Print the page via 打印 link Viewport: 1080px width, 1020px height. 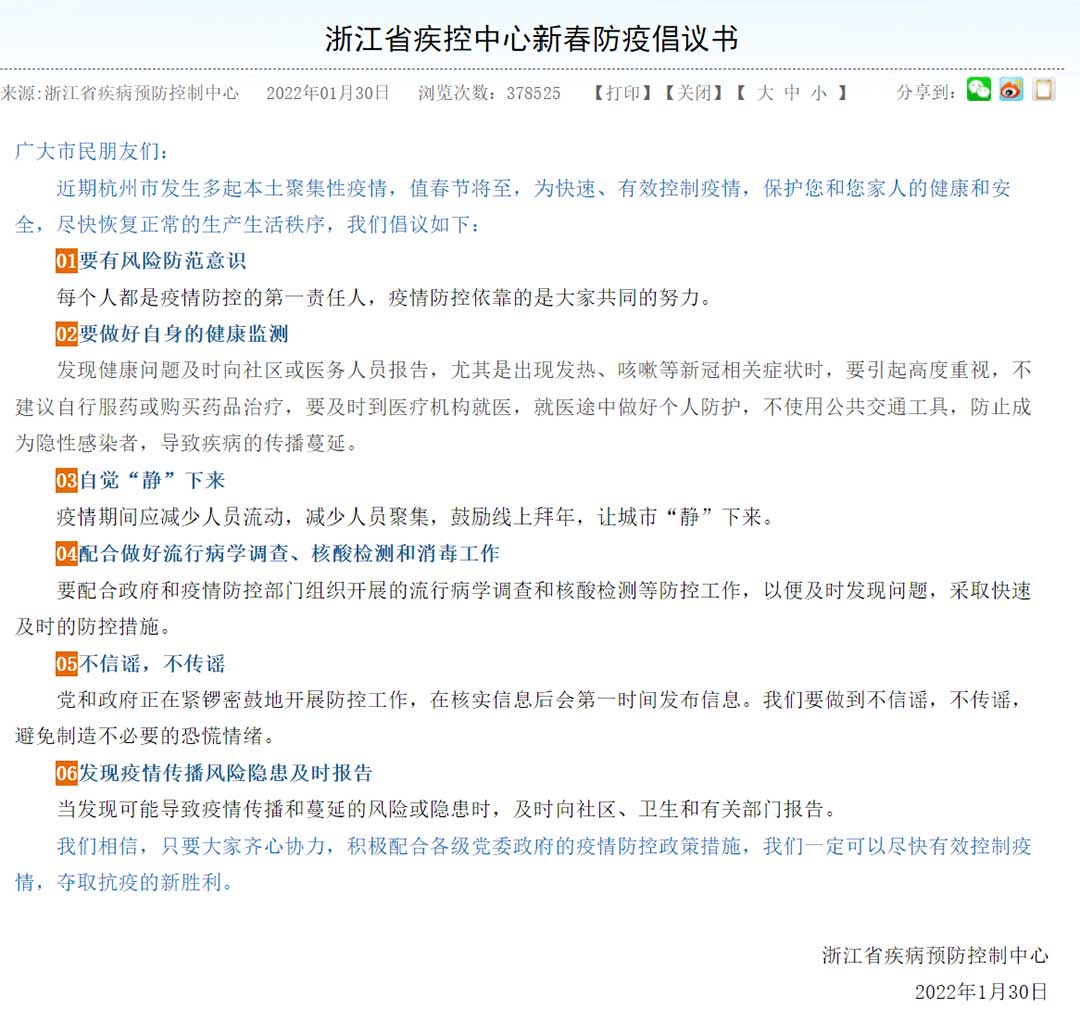(623, 92)
